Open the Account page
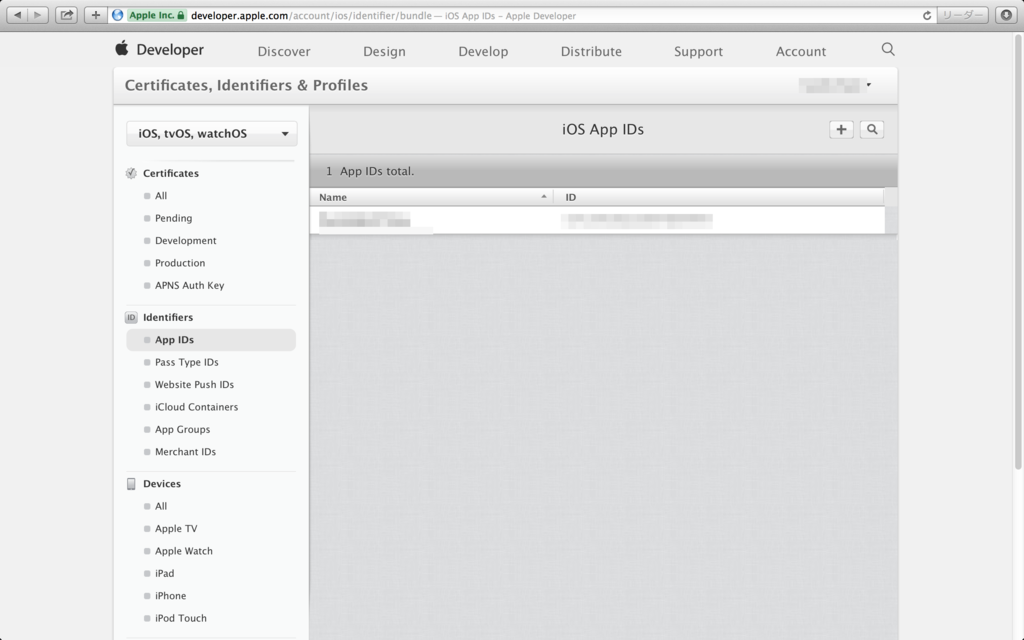The image size is (1024, 640). point(801,52)
